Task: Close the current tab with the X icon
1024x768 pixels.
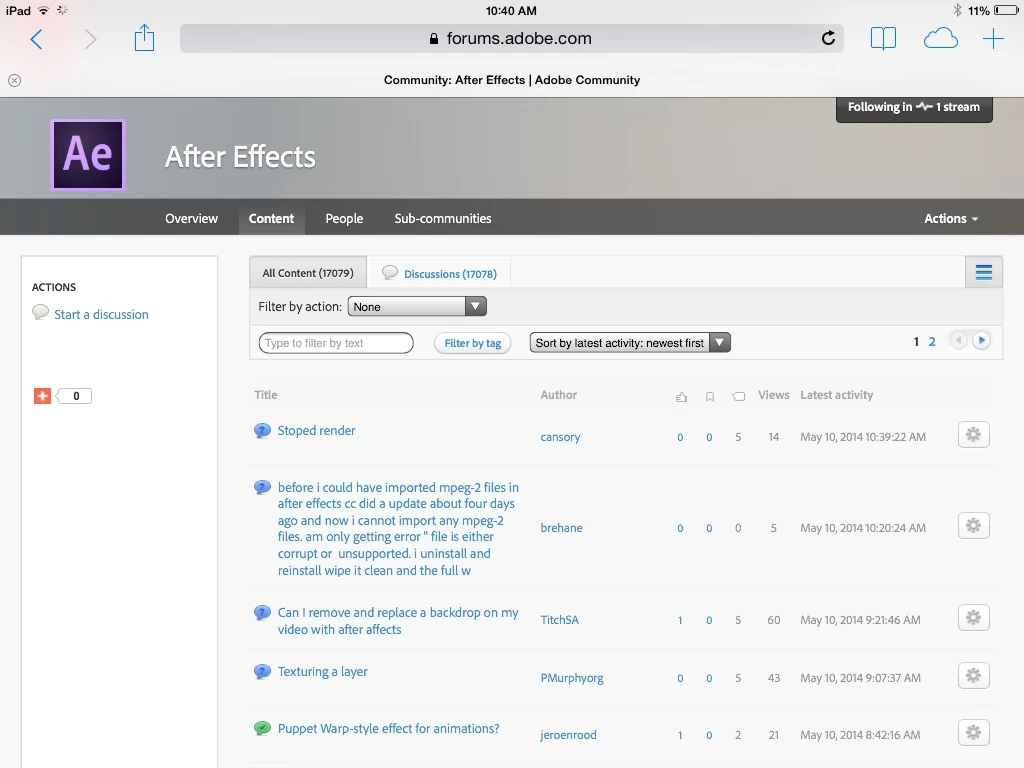Action: click(14, 80)
